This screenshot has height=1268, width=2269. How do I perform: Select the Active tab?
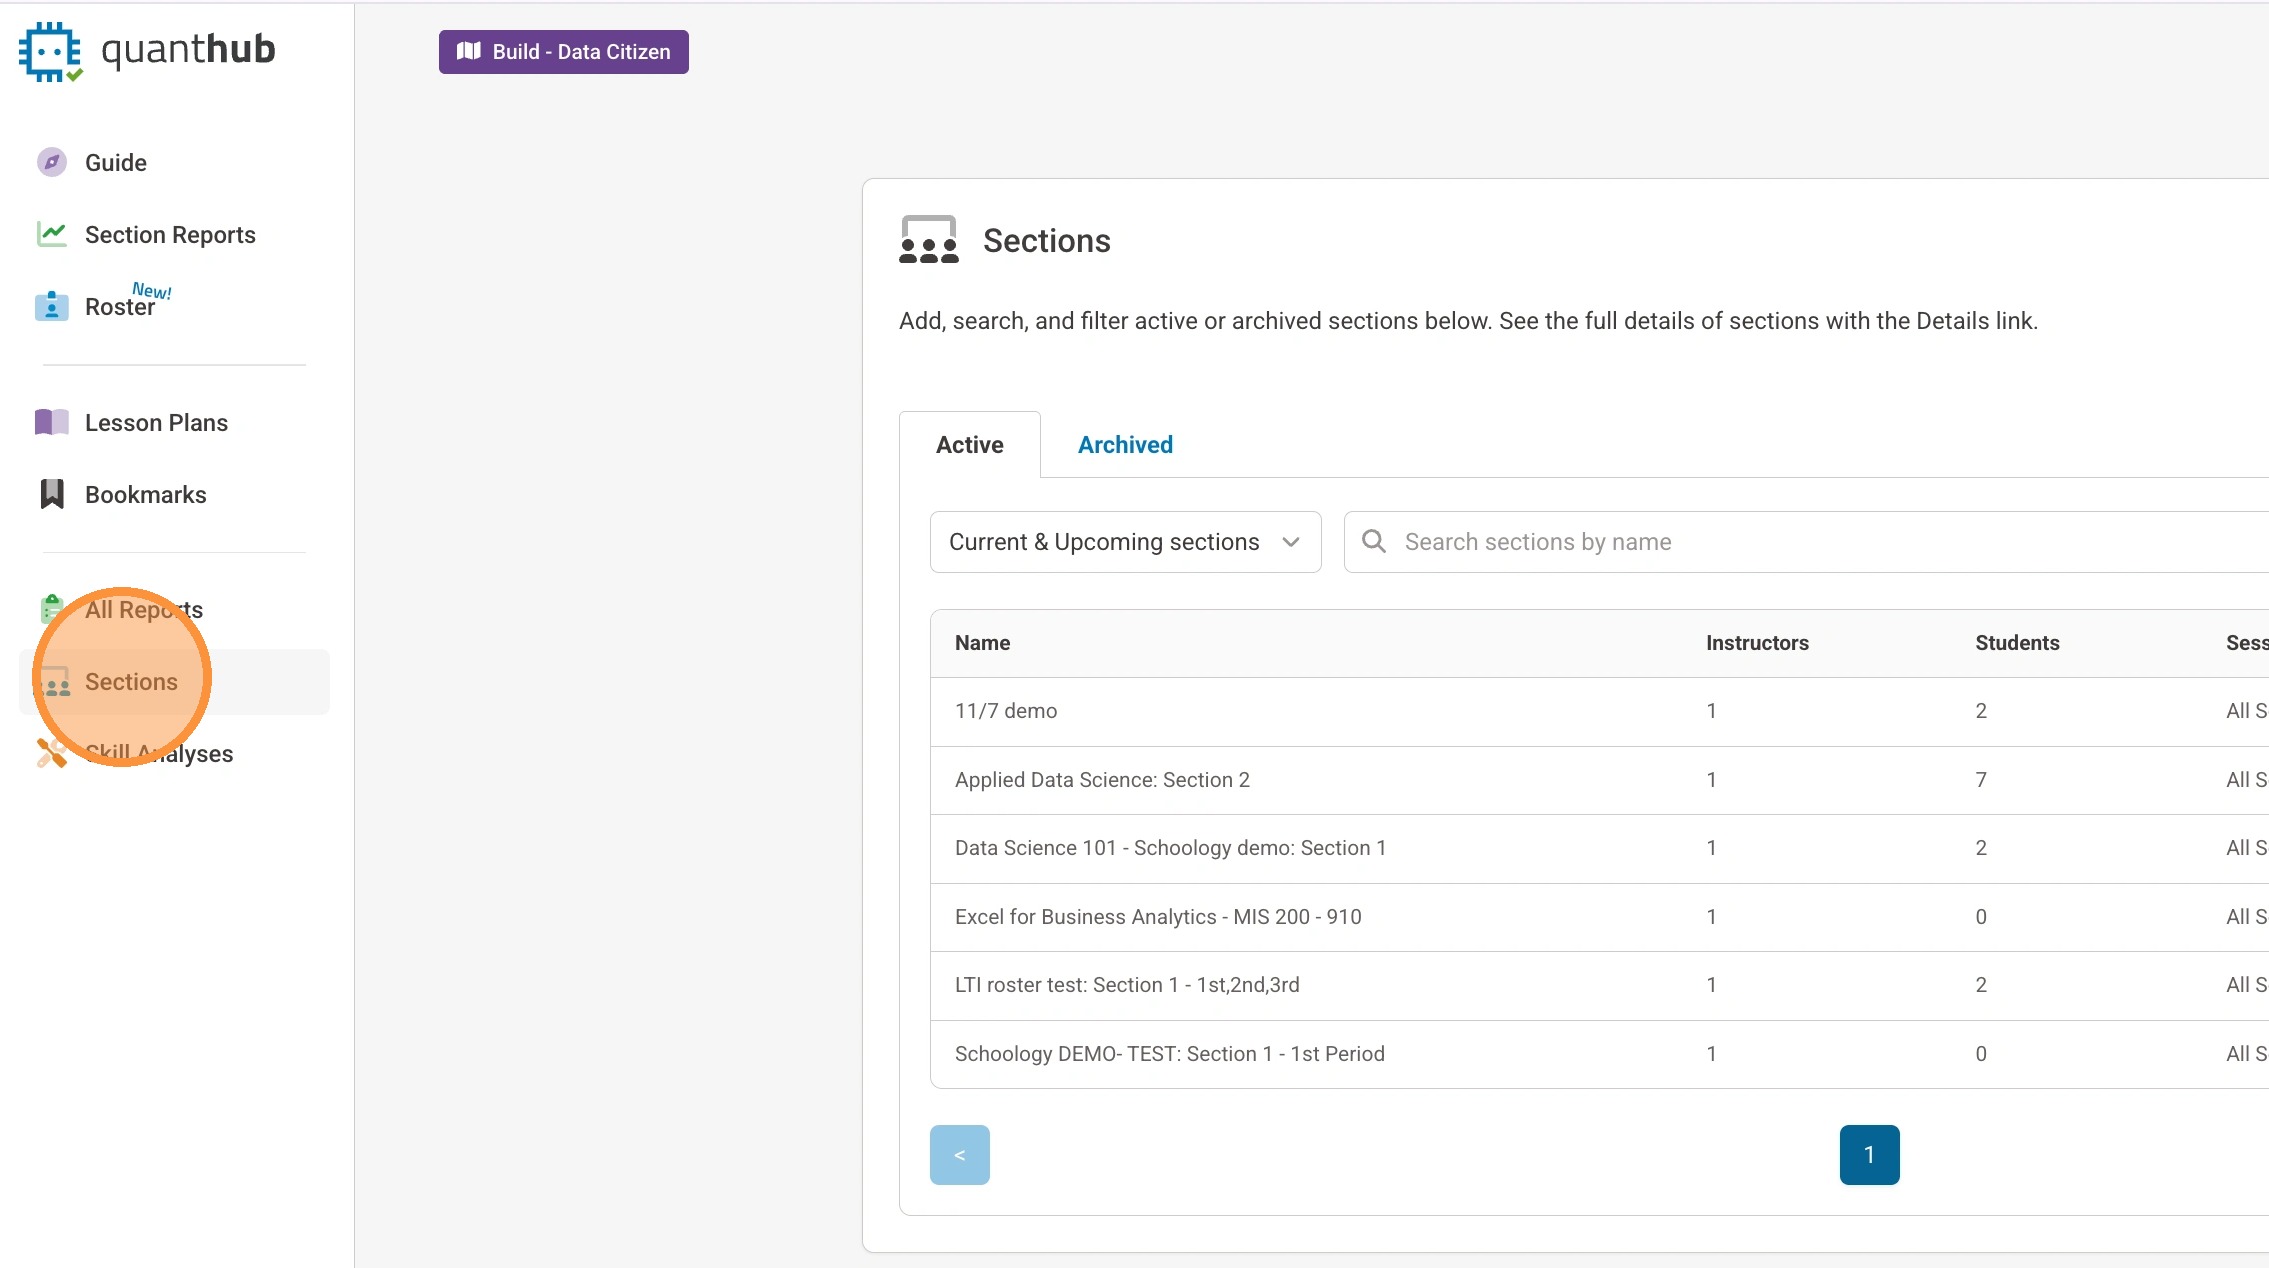[969, 445]
